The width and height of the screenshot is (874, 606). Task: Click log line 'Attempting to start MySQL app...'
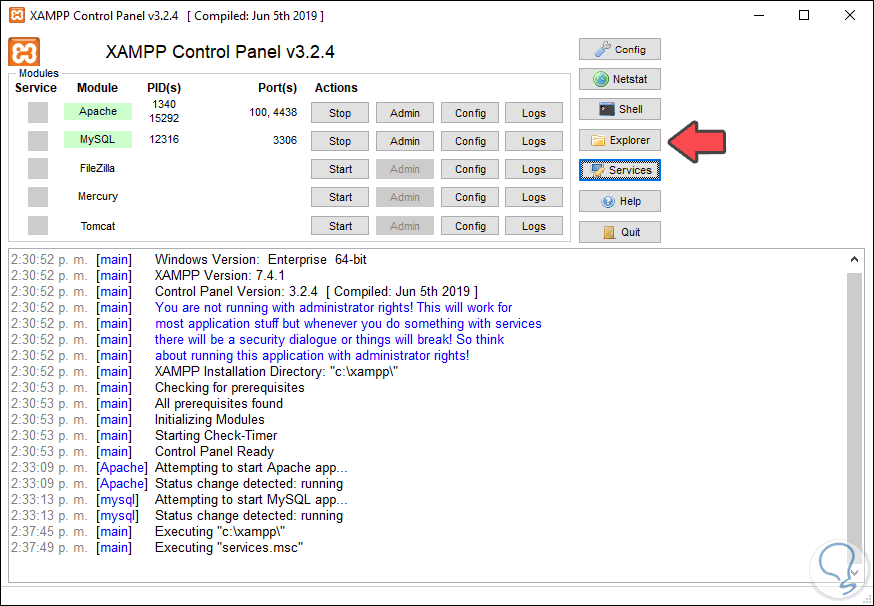coord(251,500)
